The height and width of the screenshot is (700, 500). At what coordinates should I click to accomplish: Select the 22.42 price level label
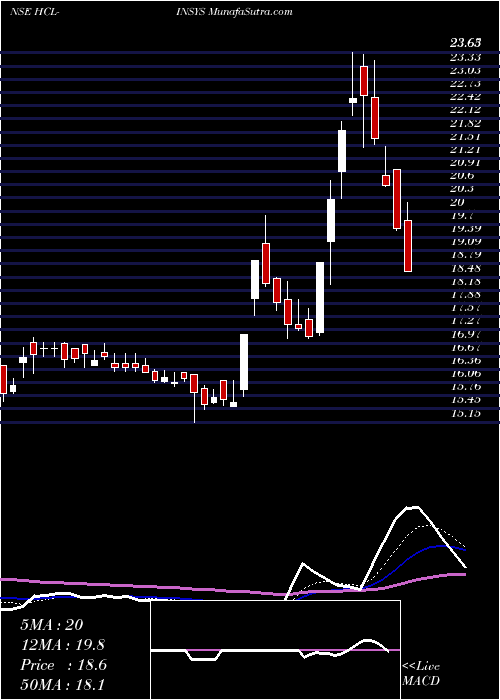[x=466, y=96]
